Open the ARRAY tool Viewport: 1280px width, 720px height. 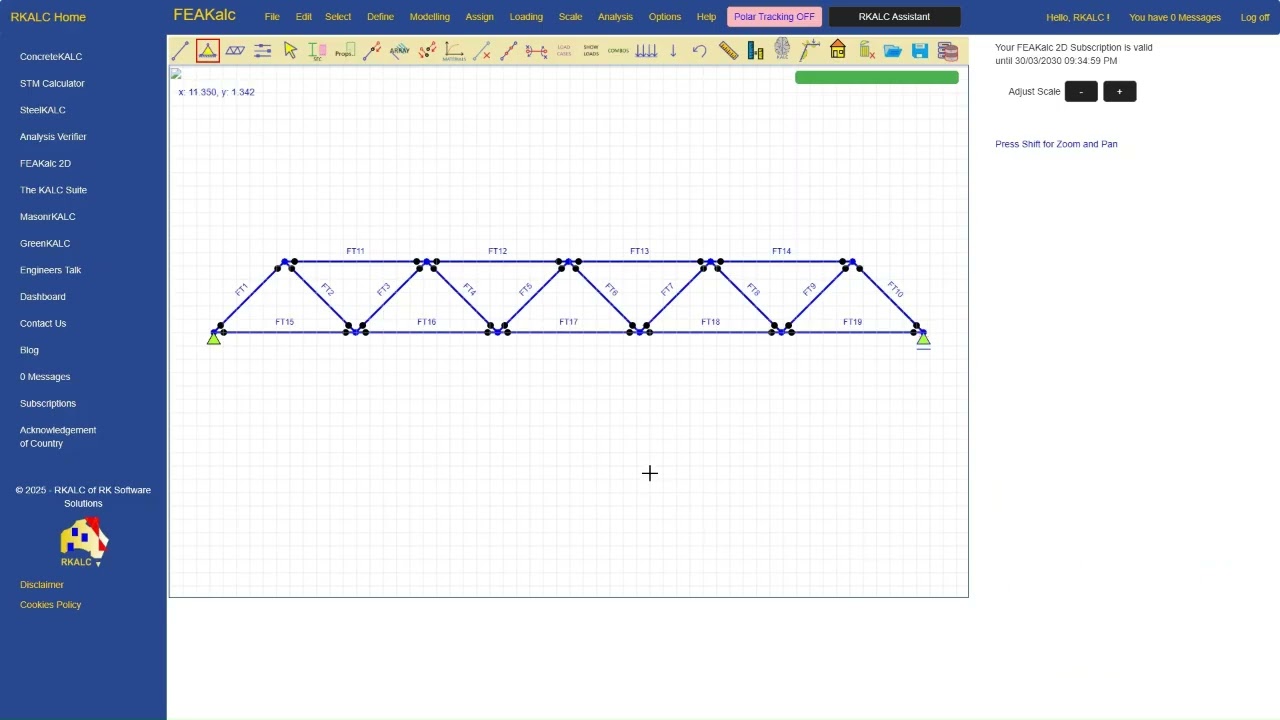point(399,50)
